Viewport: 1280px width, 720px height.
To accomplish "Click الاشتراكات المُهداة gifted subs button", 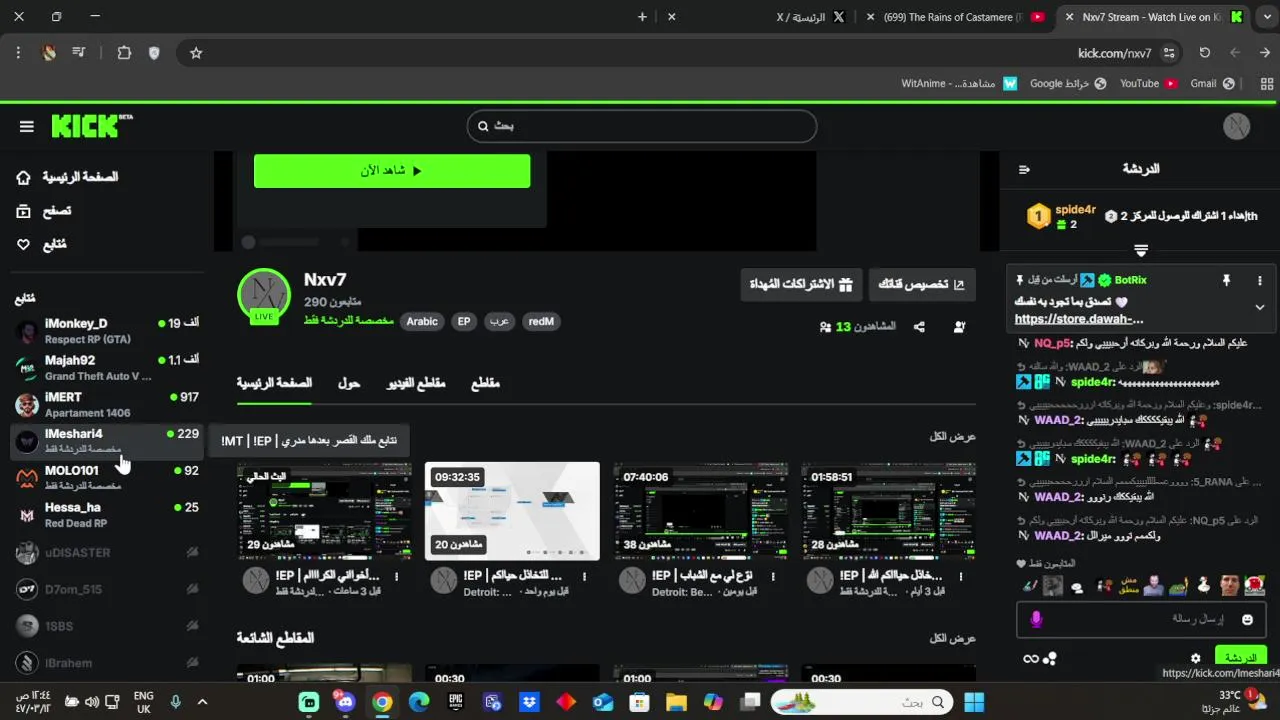I will 801,284.
